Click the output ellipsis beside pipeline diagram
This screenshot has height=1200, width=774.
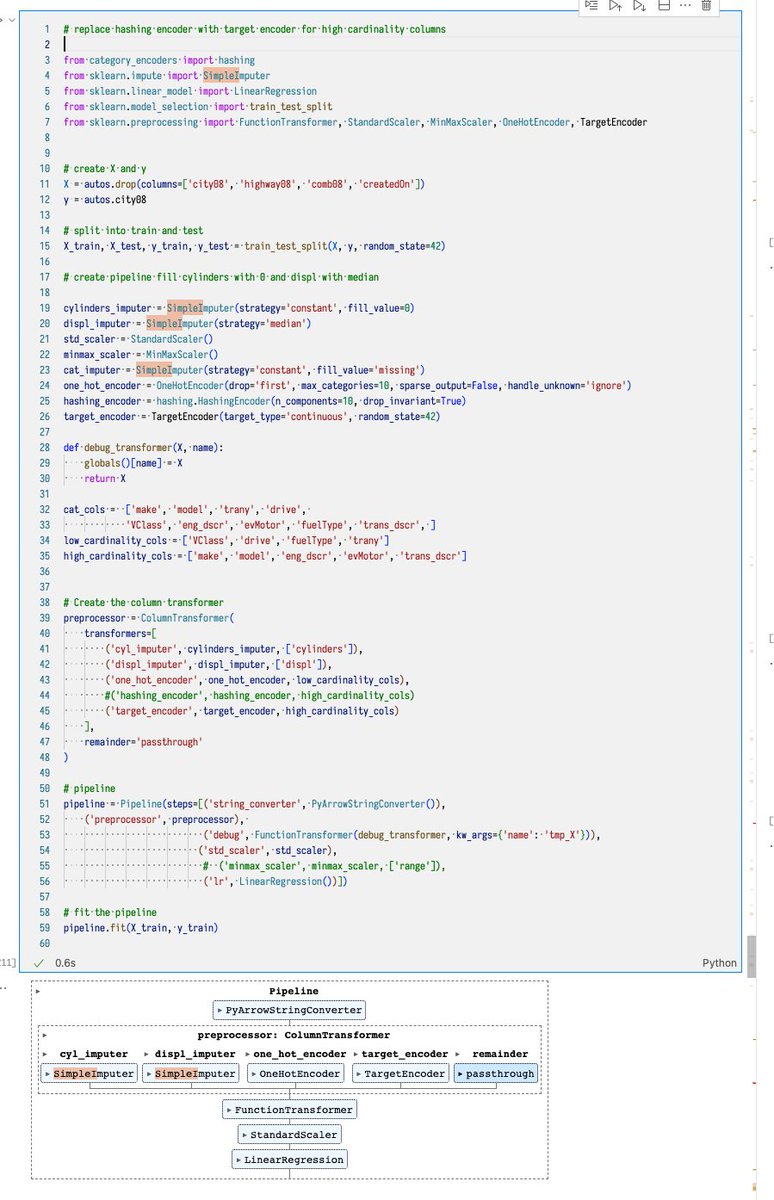4,987
